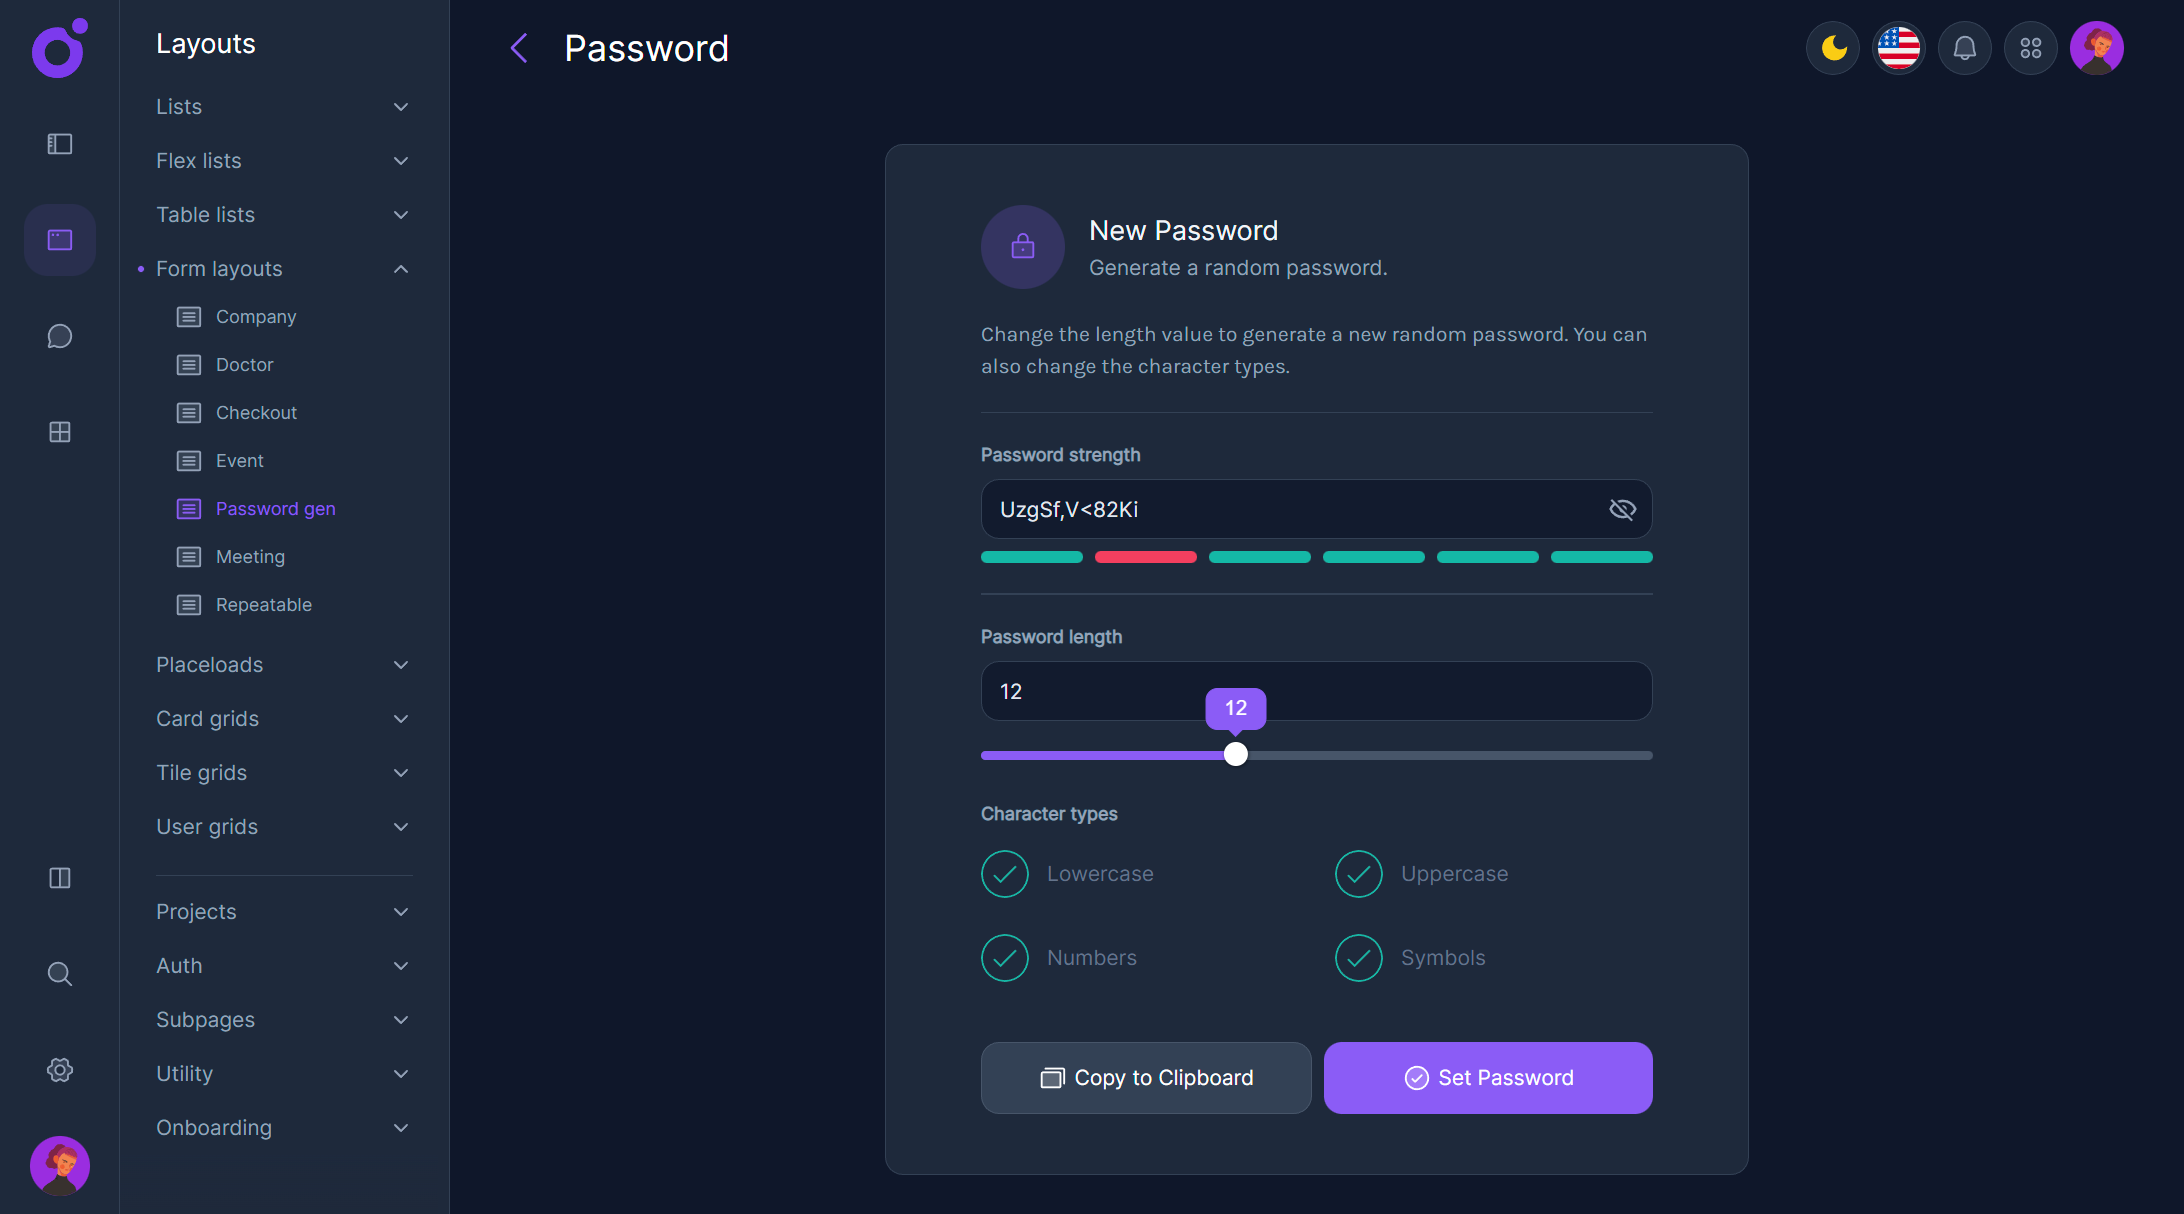
Task: Open the Checkout form layout
Action: tap(256, 413)
